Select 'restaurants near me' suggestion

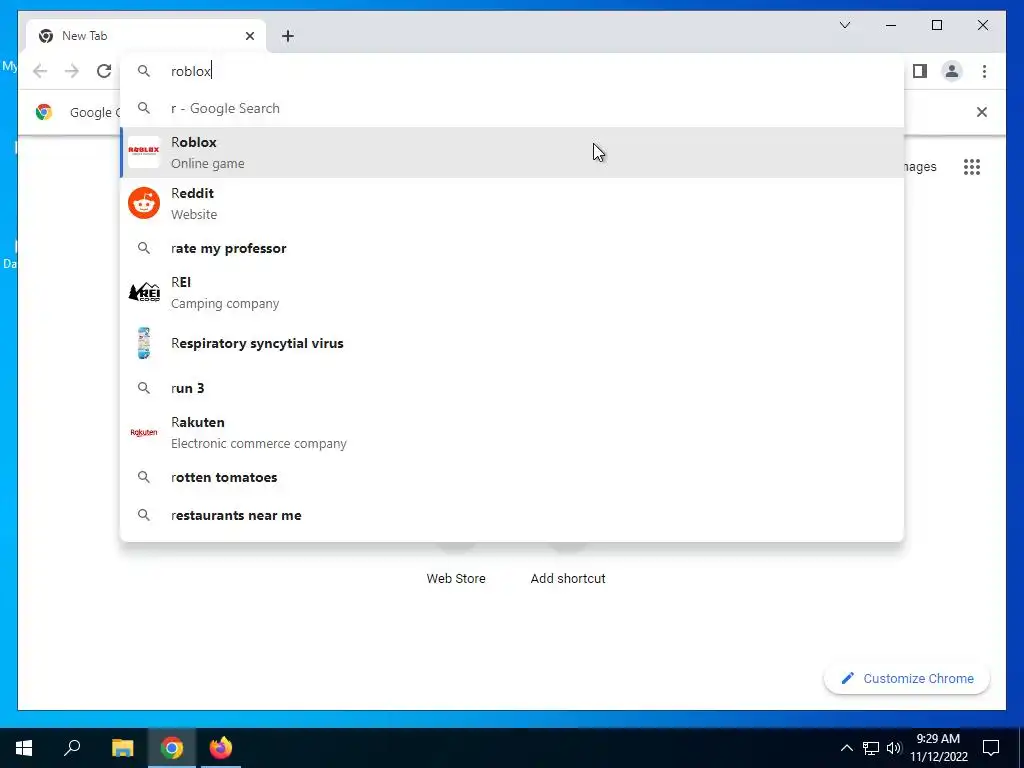512,515
